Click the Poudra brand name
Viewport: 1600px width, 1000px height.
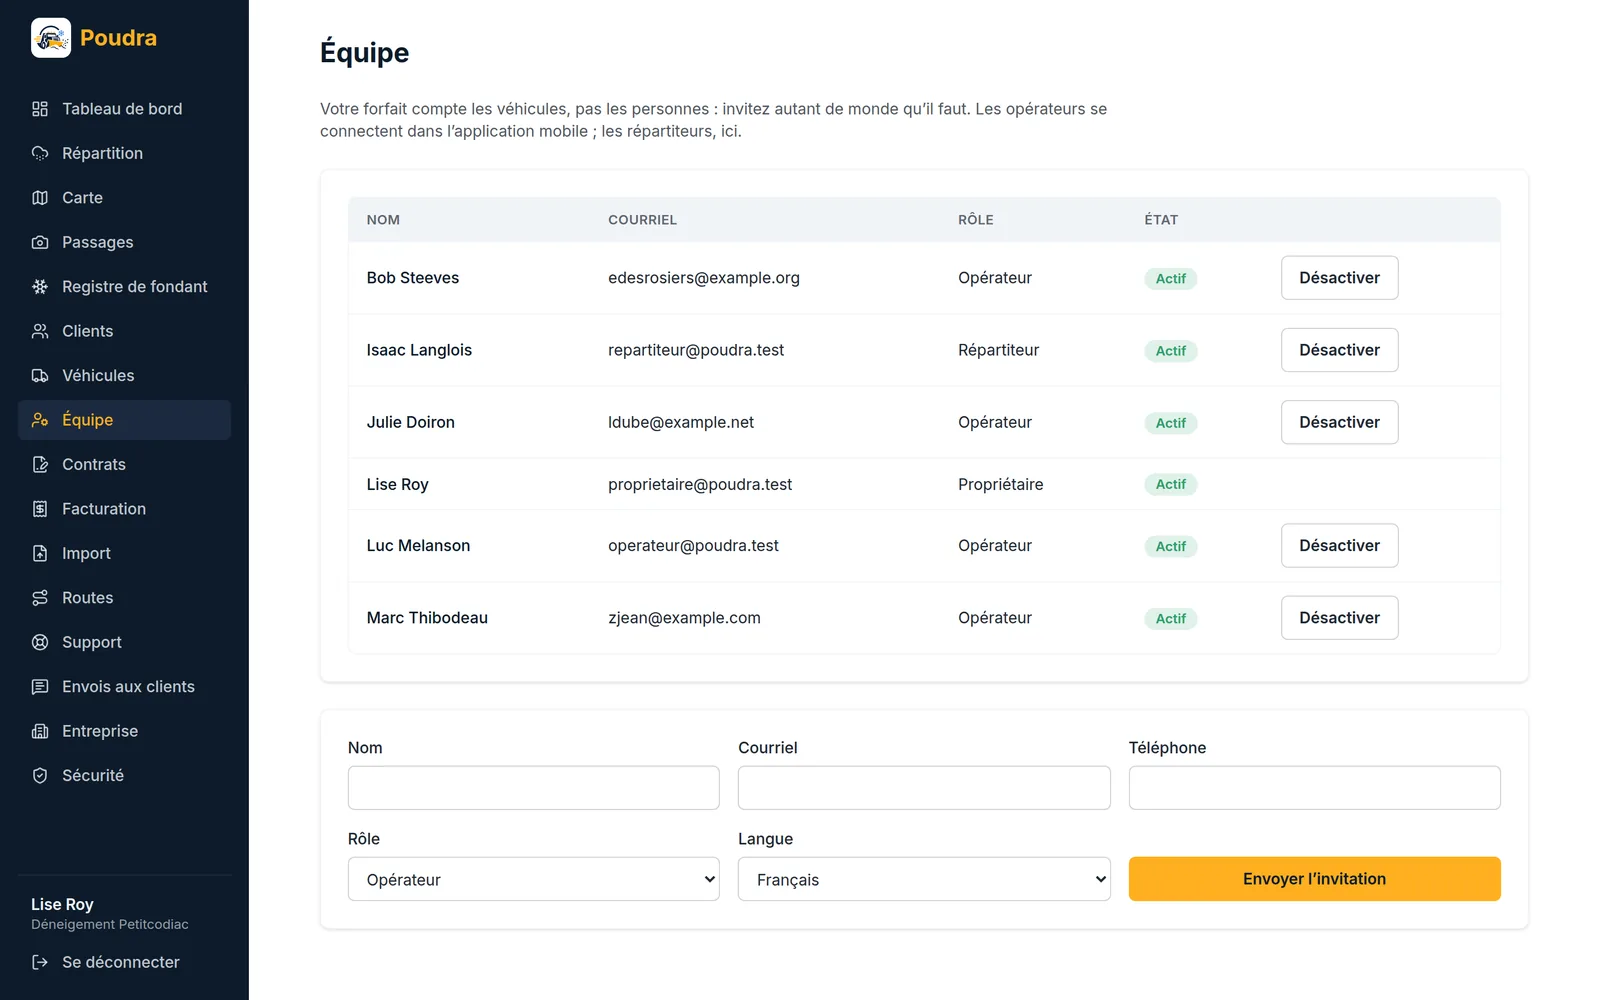point(118,38)
